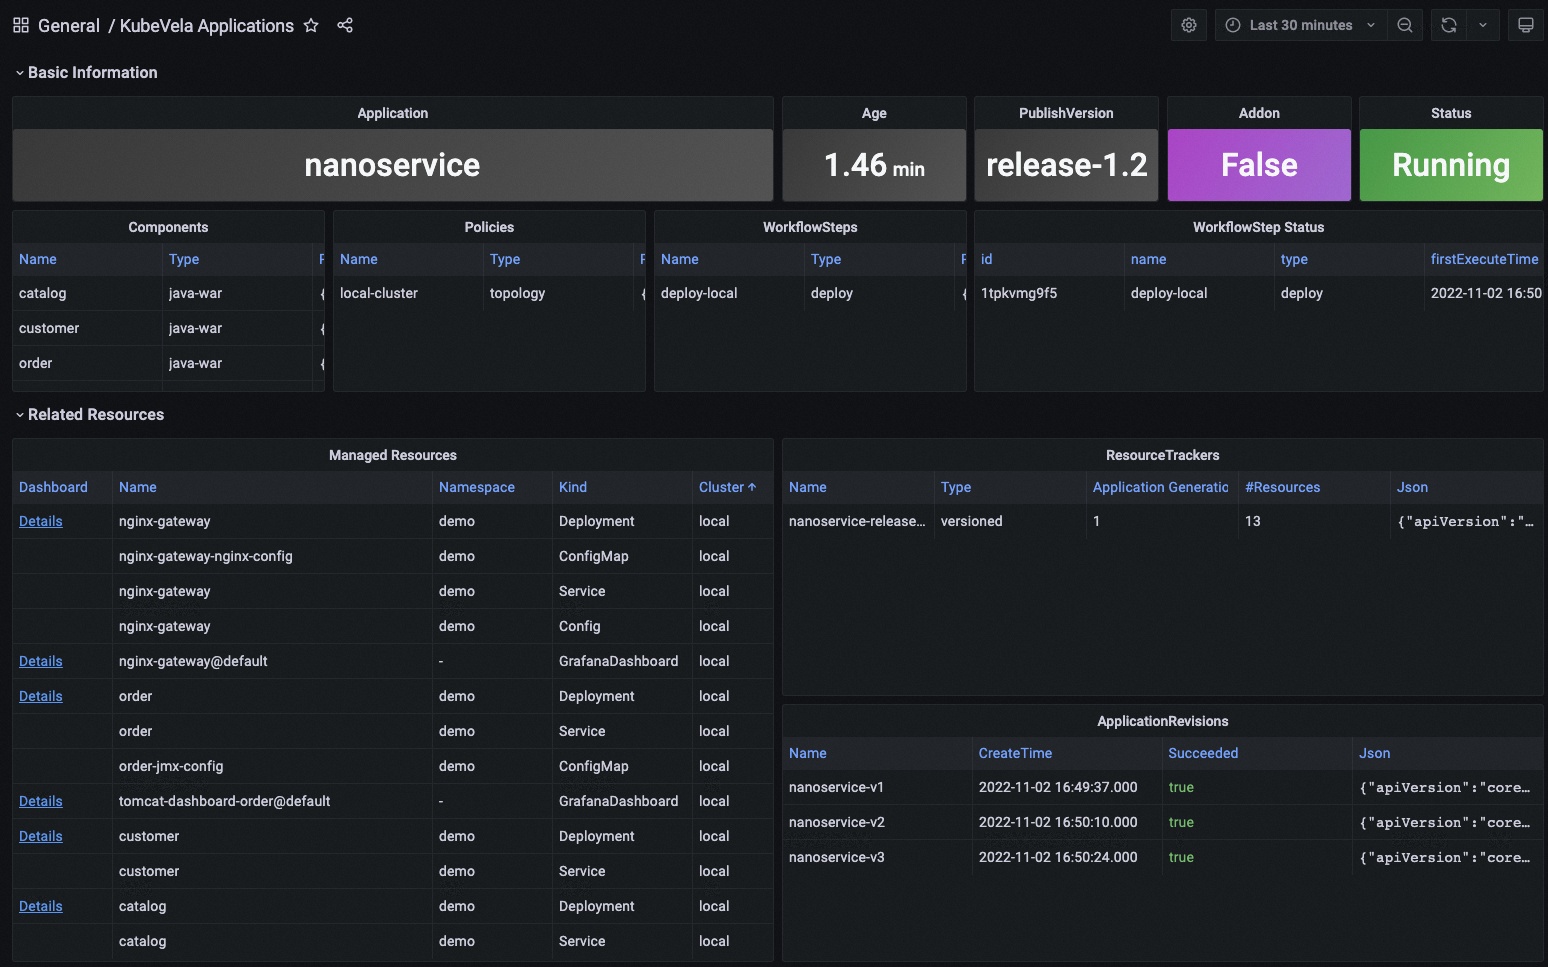The width and height of the screenshot is (1548, 967).
Task: Sort WorkflowSteps table by Type header
Action: pyautogui.click(x=826, y=259)
